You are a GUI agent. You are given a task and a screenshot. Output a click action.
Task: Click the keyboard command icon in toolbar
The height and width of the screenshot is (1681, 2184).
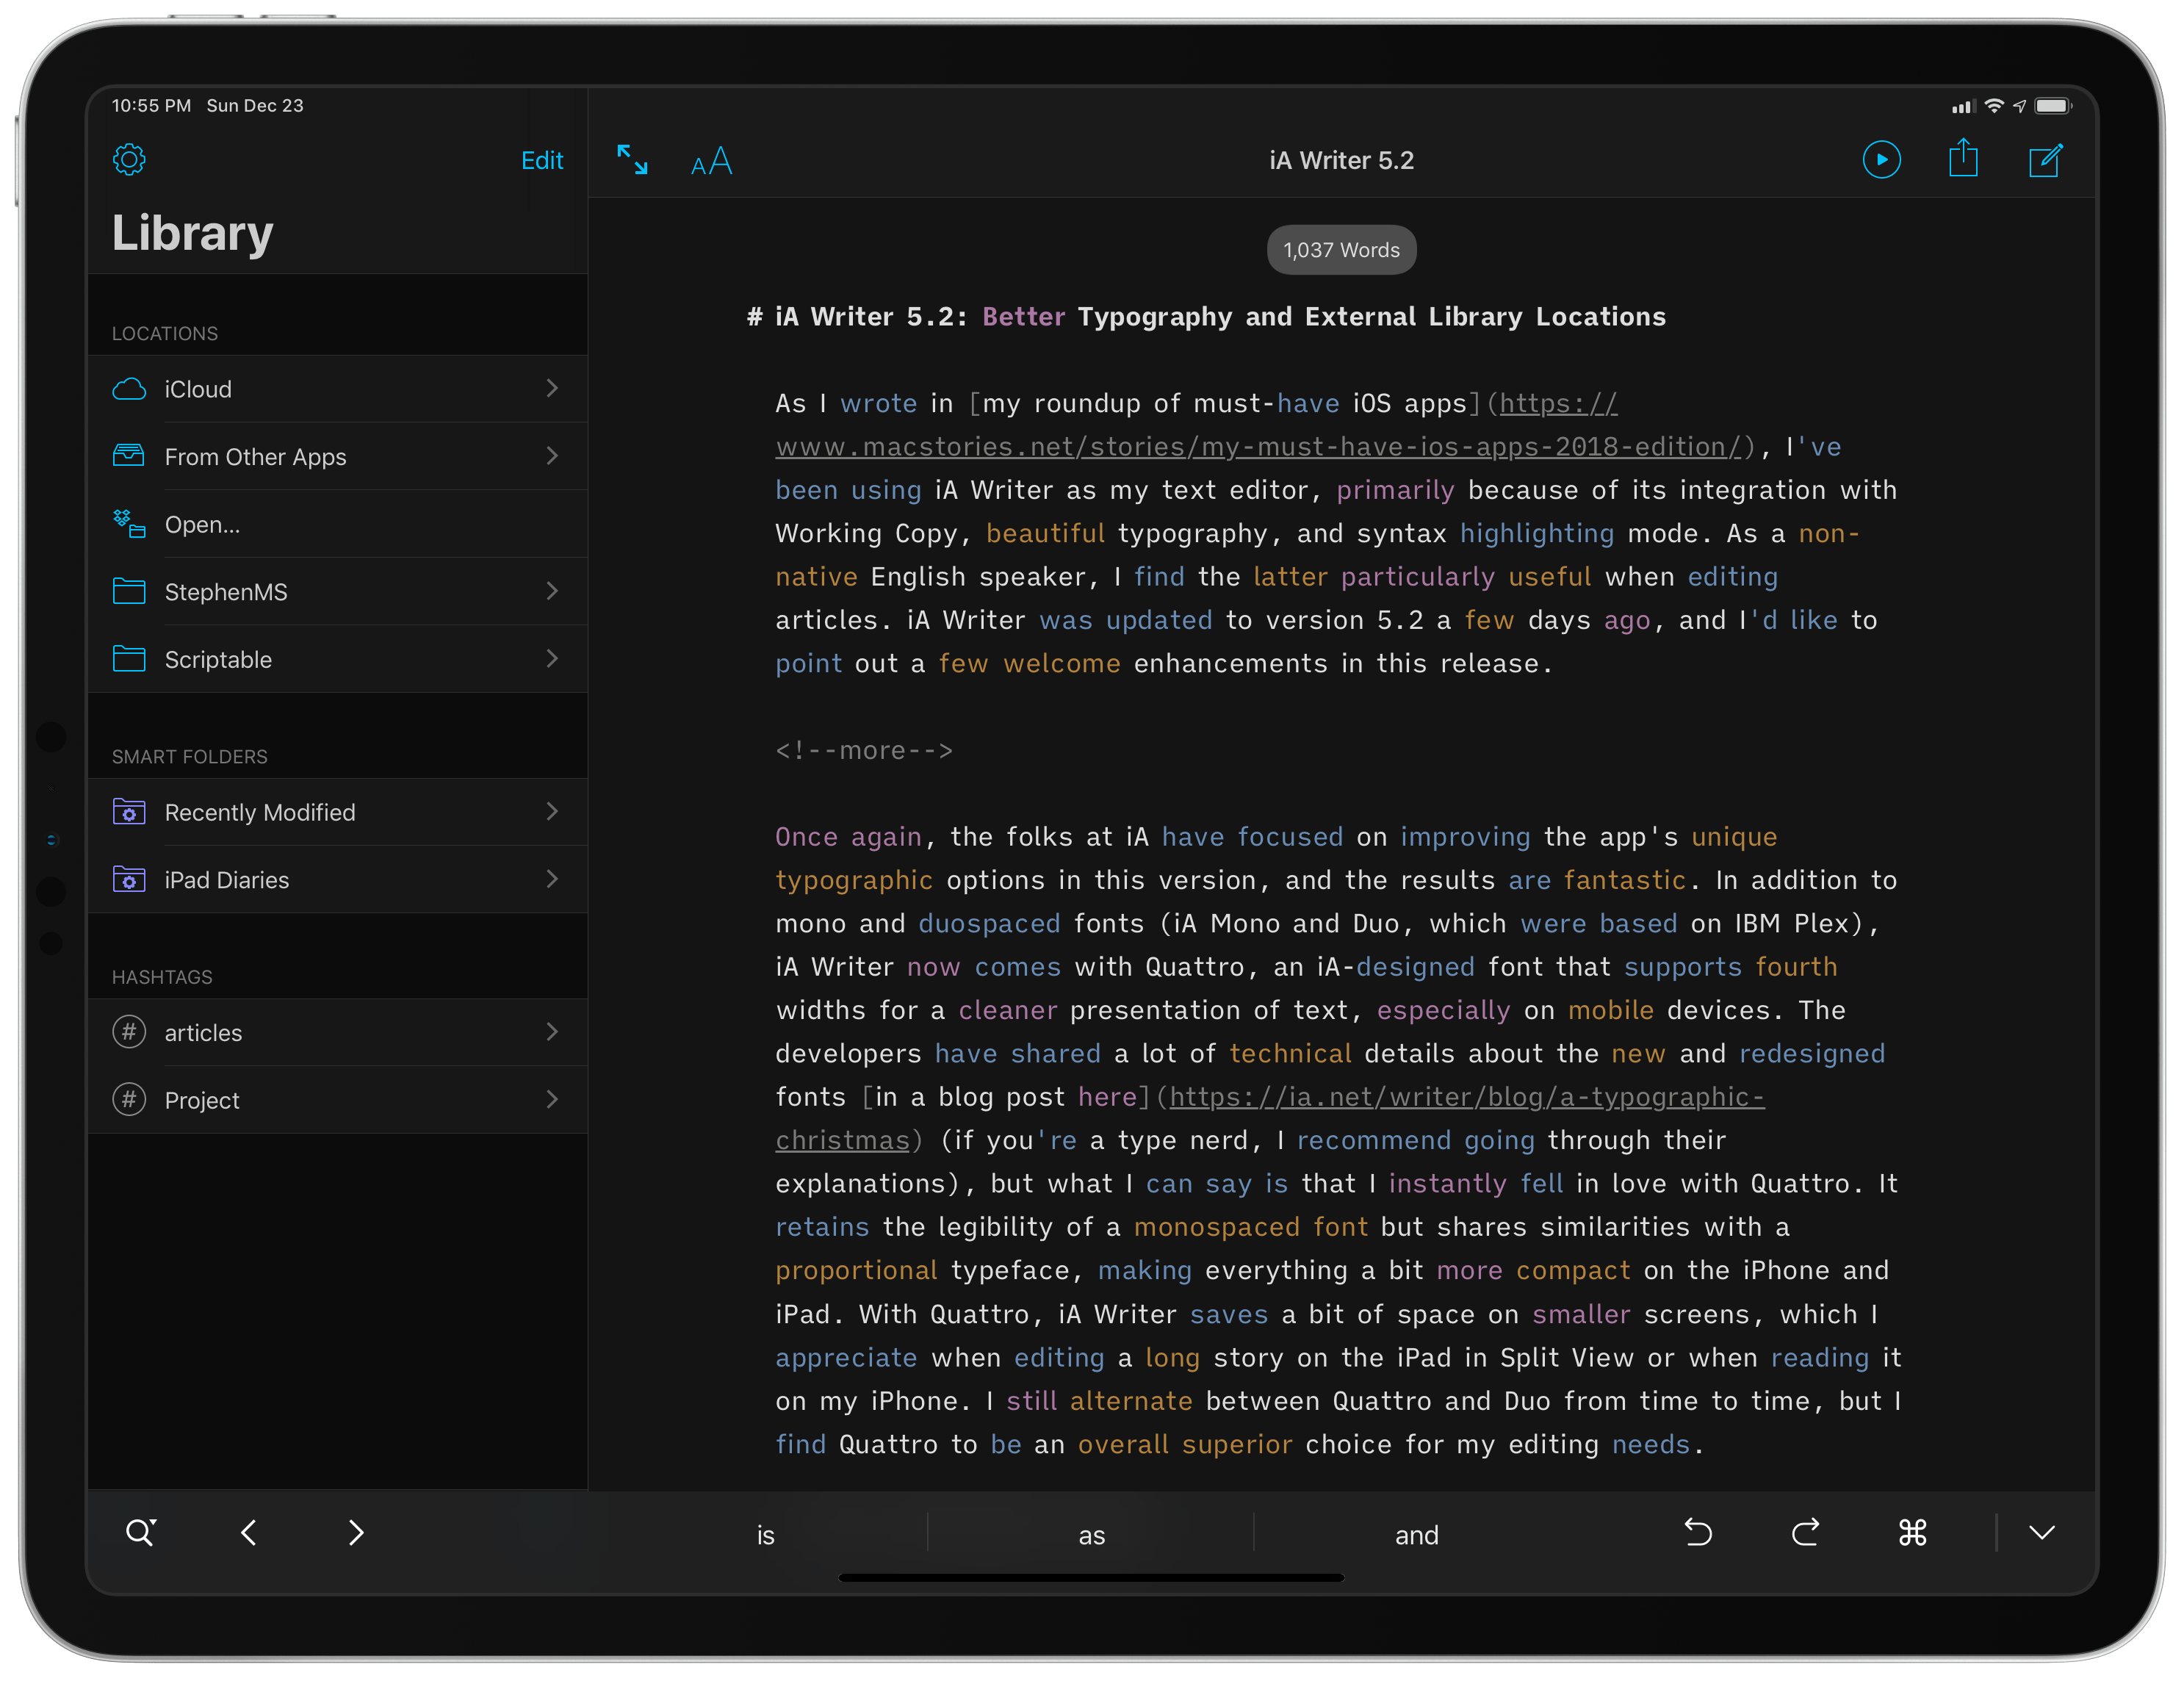click(x=1912, y=1531)
